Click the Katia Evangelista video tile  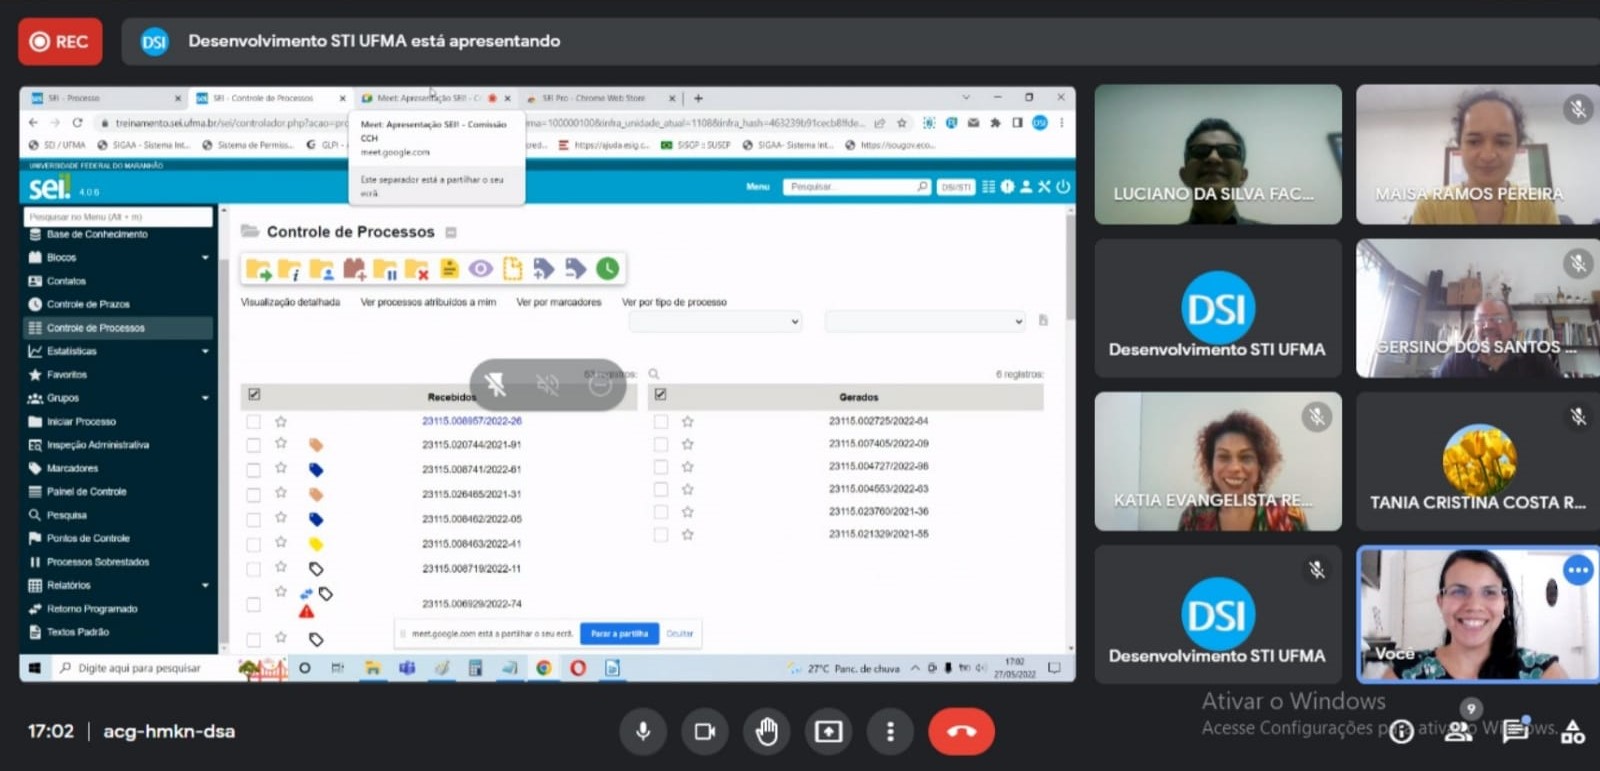(x=1217, y=461)
